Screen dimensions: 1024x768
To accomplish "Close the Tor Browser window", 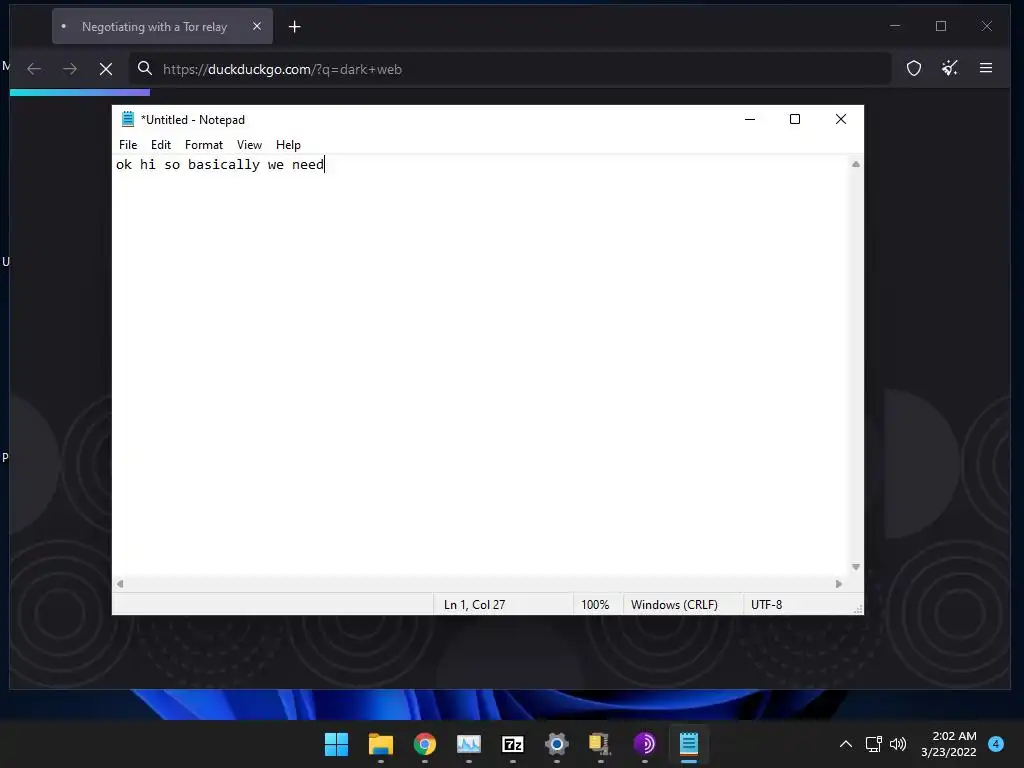I will pos(987,26).
